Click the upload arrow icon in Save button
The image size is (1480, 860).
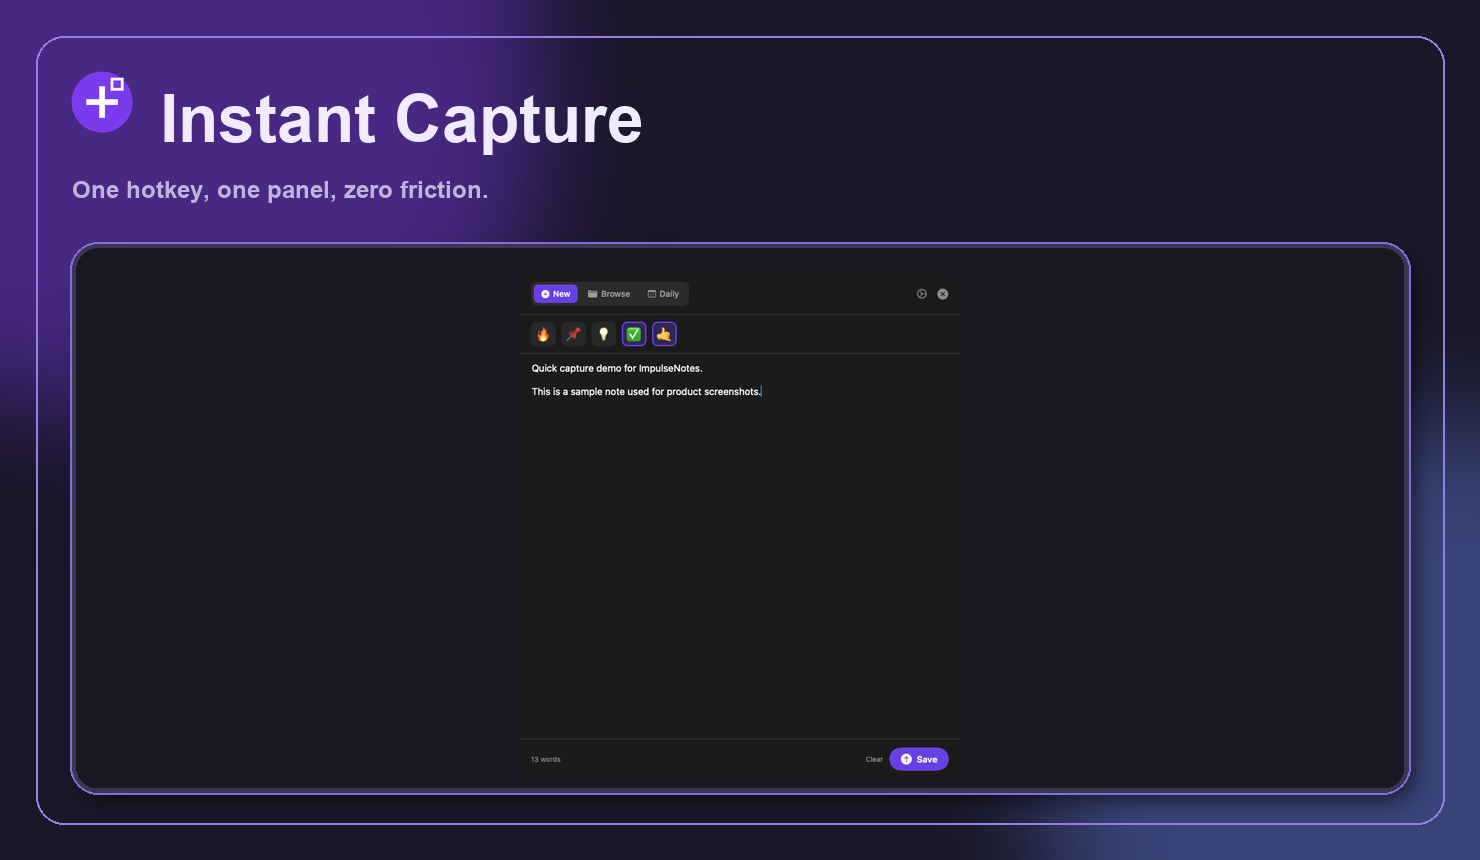tap(904, 759)
